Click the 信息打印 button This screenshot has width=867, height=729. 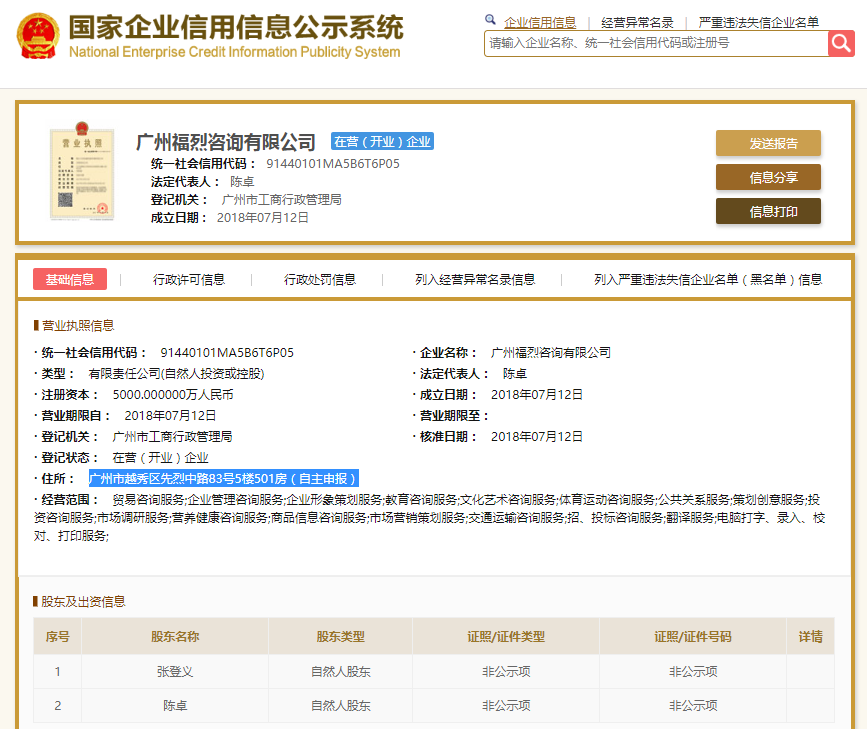[768, 211]
